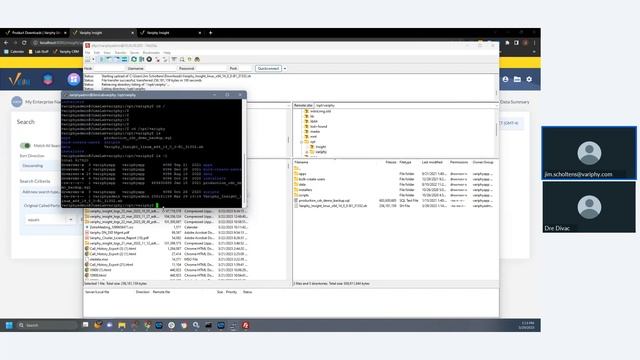Click Host input field in quickconnect bar
This screenshot has height=360, width=640.
pos(109,69)
